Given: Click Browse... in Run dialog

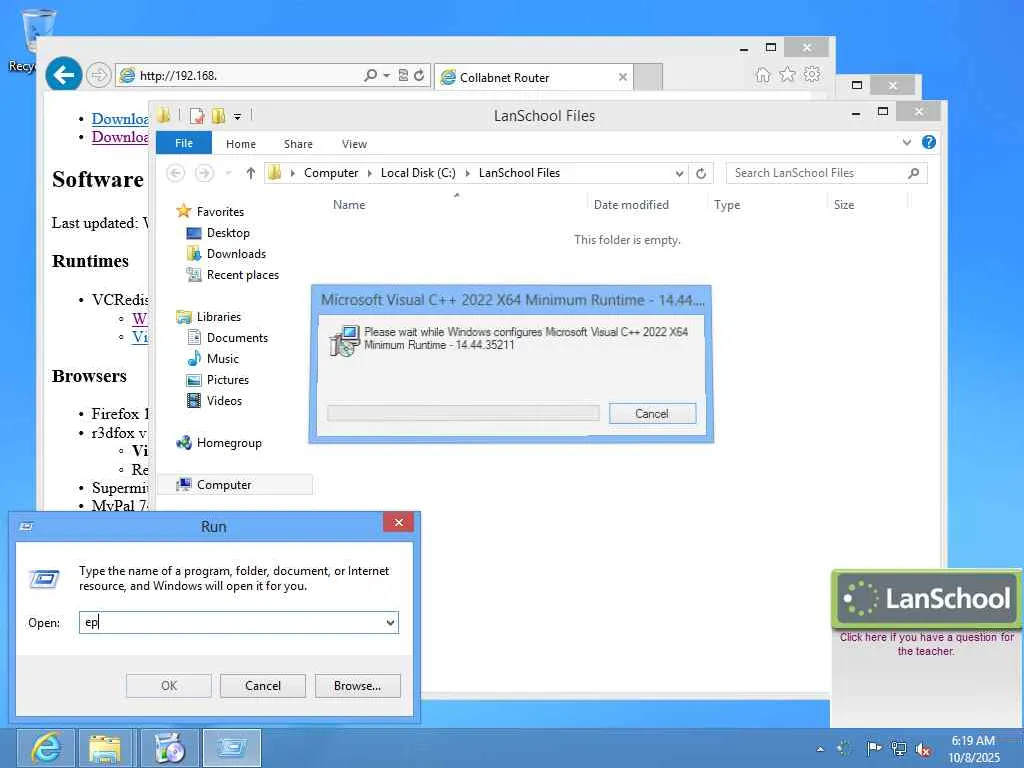Looking at the screenshot, I should [357, 686].
